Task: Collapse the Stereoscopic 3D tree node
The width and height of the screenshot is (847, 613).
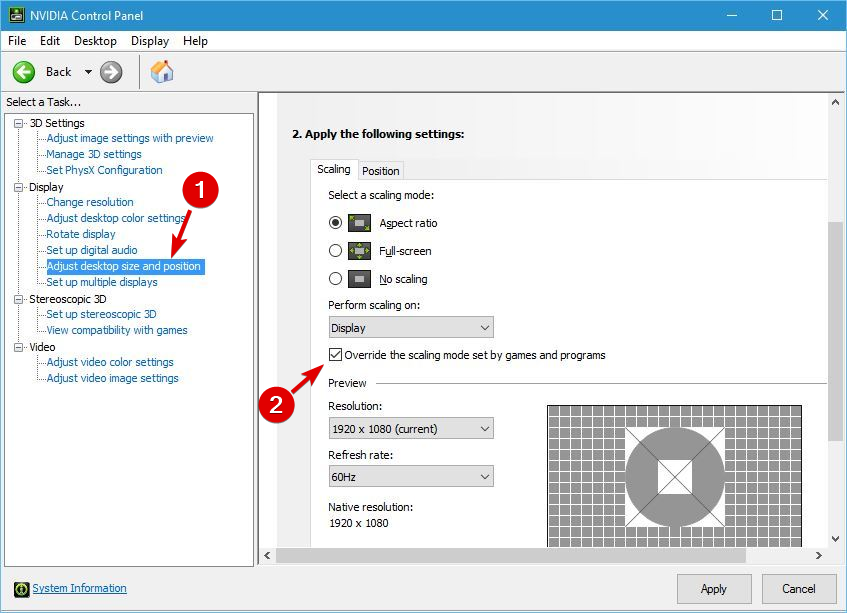Action: coord(18,299)
